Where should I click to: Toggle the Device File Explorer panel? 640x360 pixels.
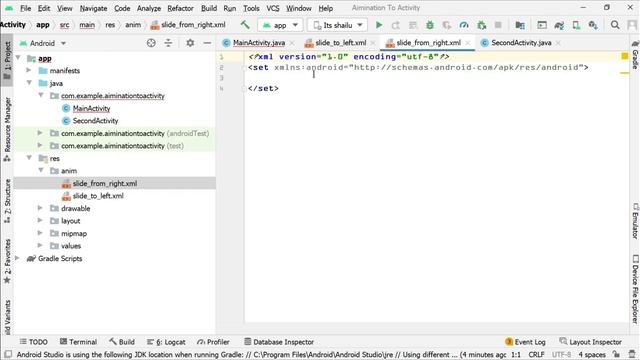[635, 289]
